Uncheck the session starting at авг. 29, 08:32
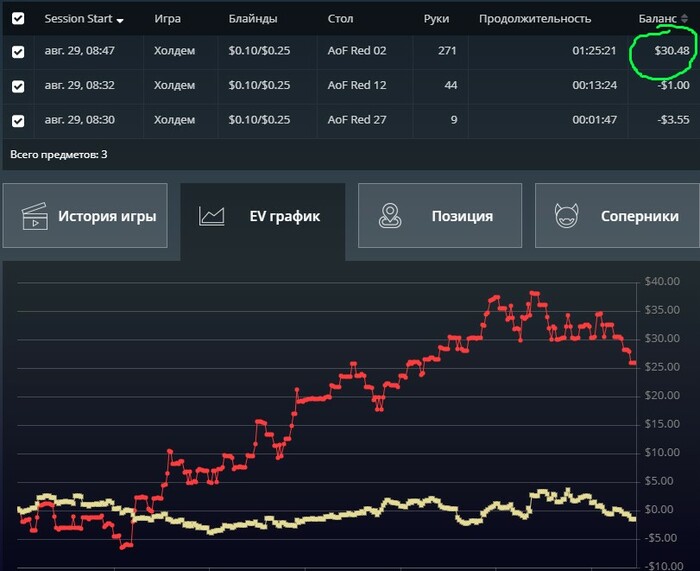The image size is (700, 571). click(18, 86)
